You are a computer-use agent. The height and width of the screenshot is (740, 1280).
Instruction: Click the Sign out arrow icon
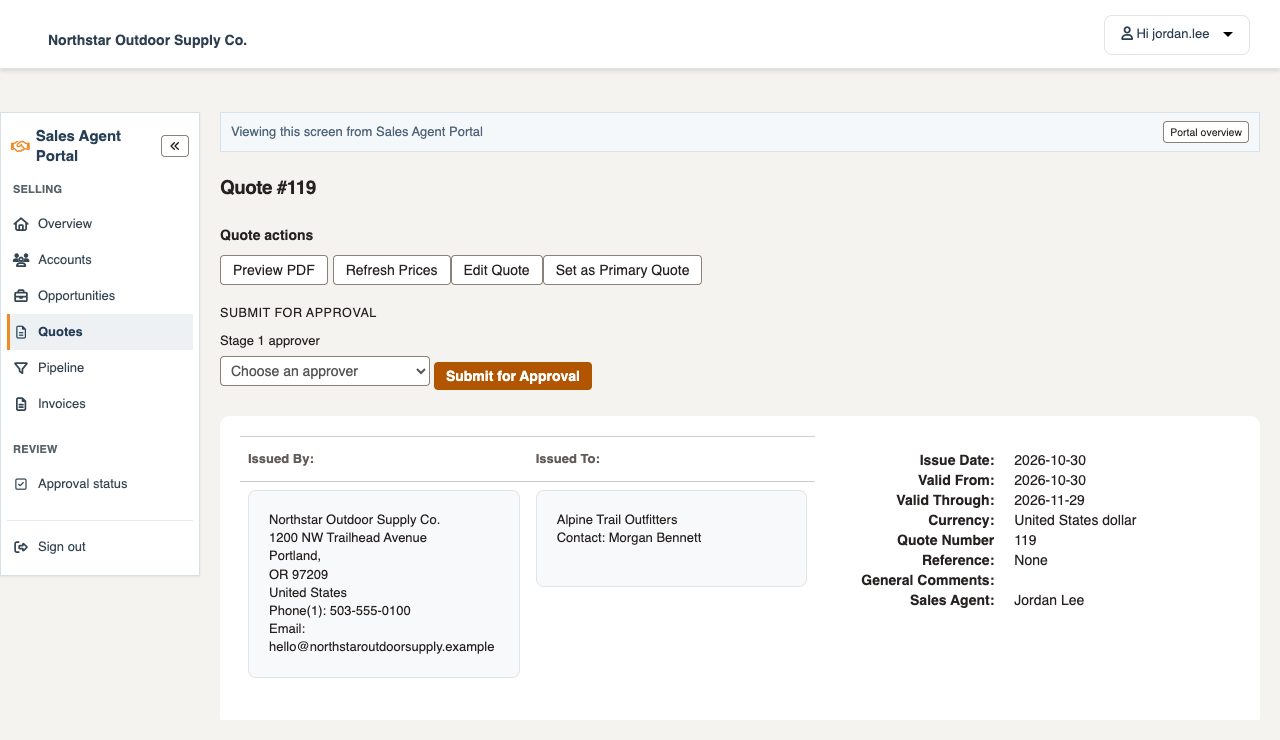pyautogui.click(x=21, y=547)
